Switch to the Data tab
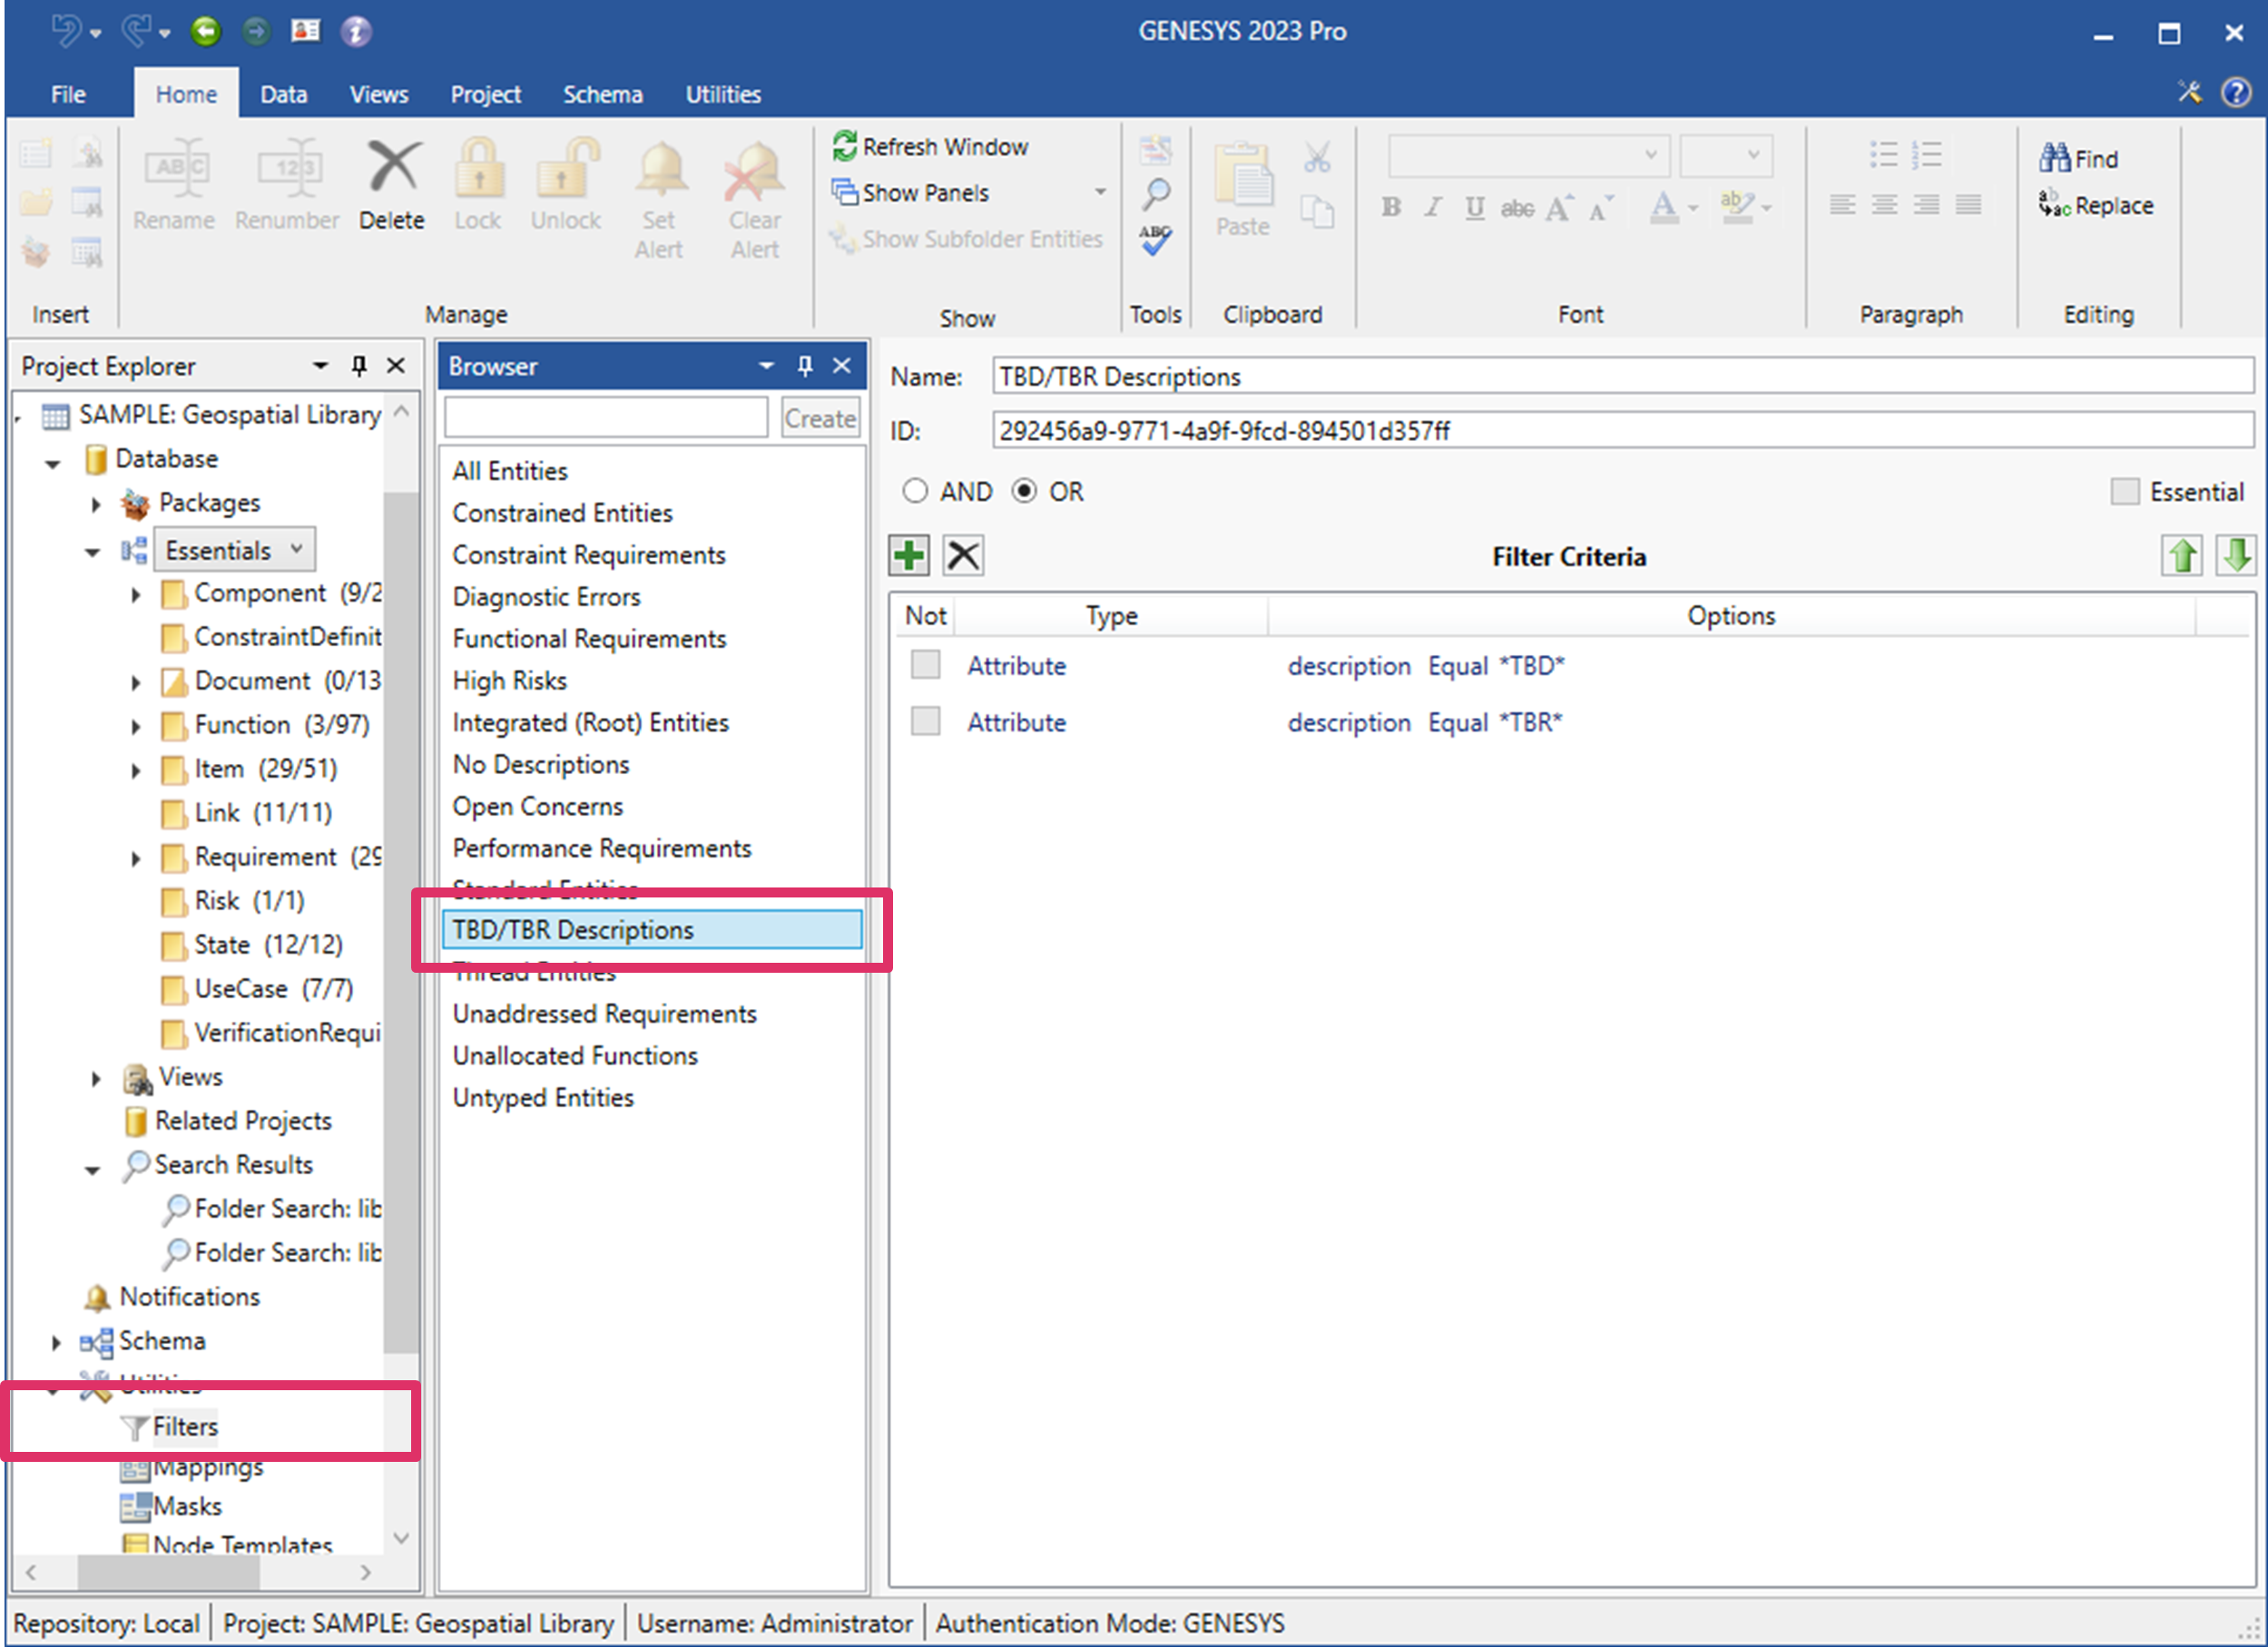The height and width of the screenshot is (1647, 2268). pos(284,94)
